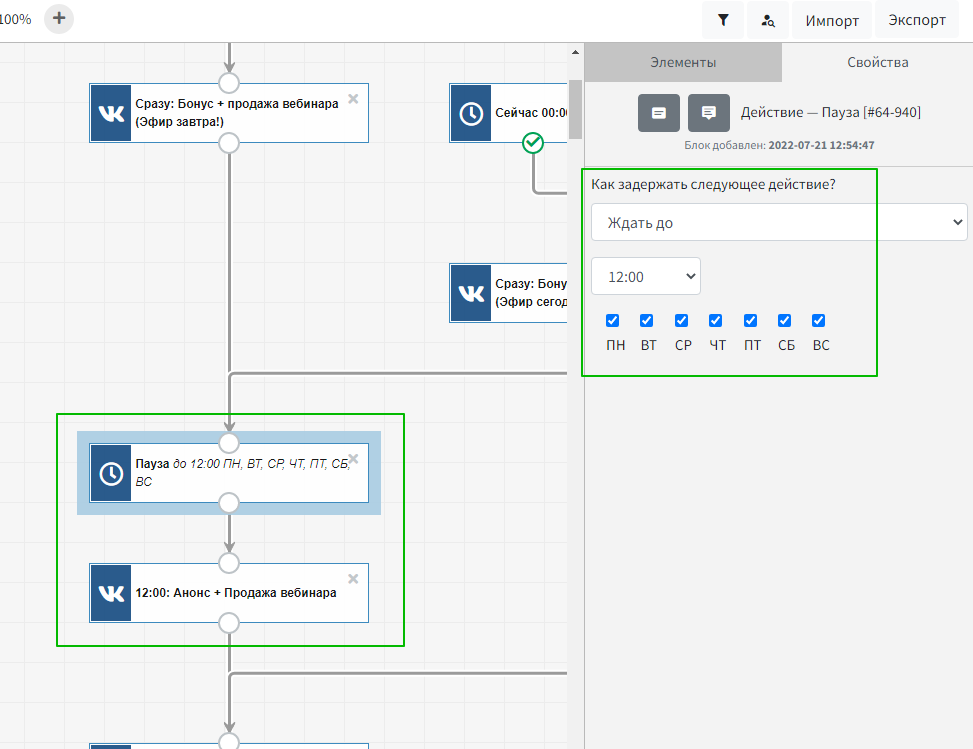Click the user search icon
Image resolution: width=973 pixels, height=749 pixels.
click(768, 20)
